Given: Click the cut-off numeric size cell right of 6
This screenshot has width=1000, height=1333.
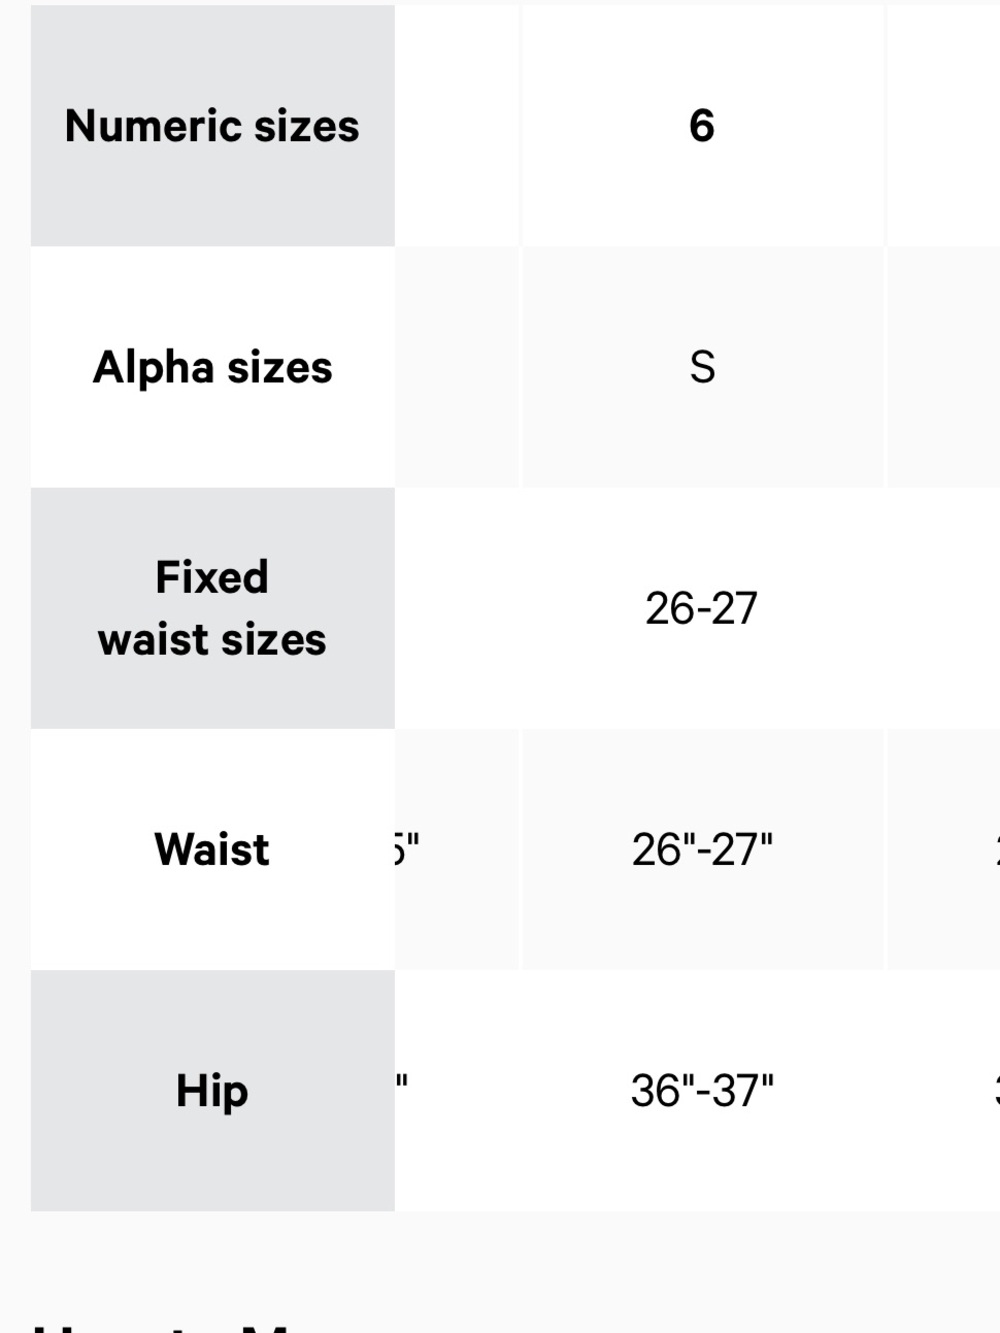Looking at the screenshot, I should [943, 126].
